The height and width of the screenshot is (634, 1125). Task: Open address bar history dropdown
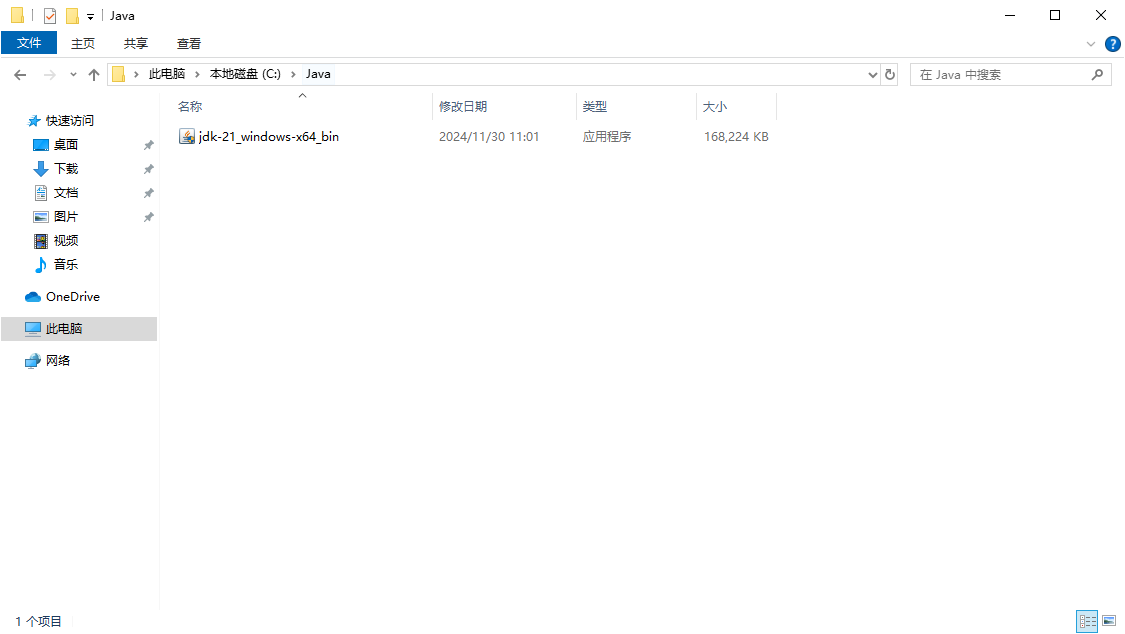click(872, 75)
